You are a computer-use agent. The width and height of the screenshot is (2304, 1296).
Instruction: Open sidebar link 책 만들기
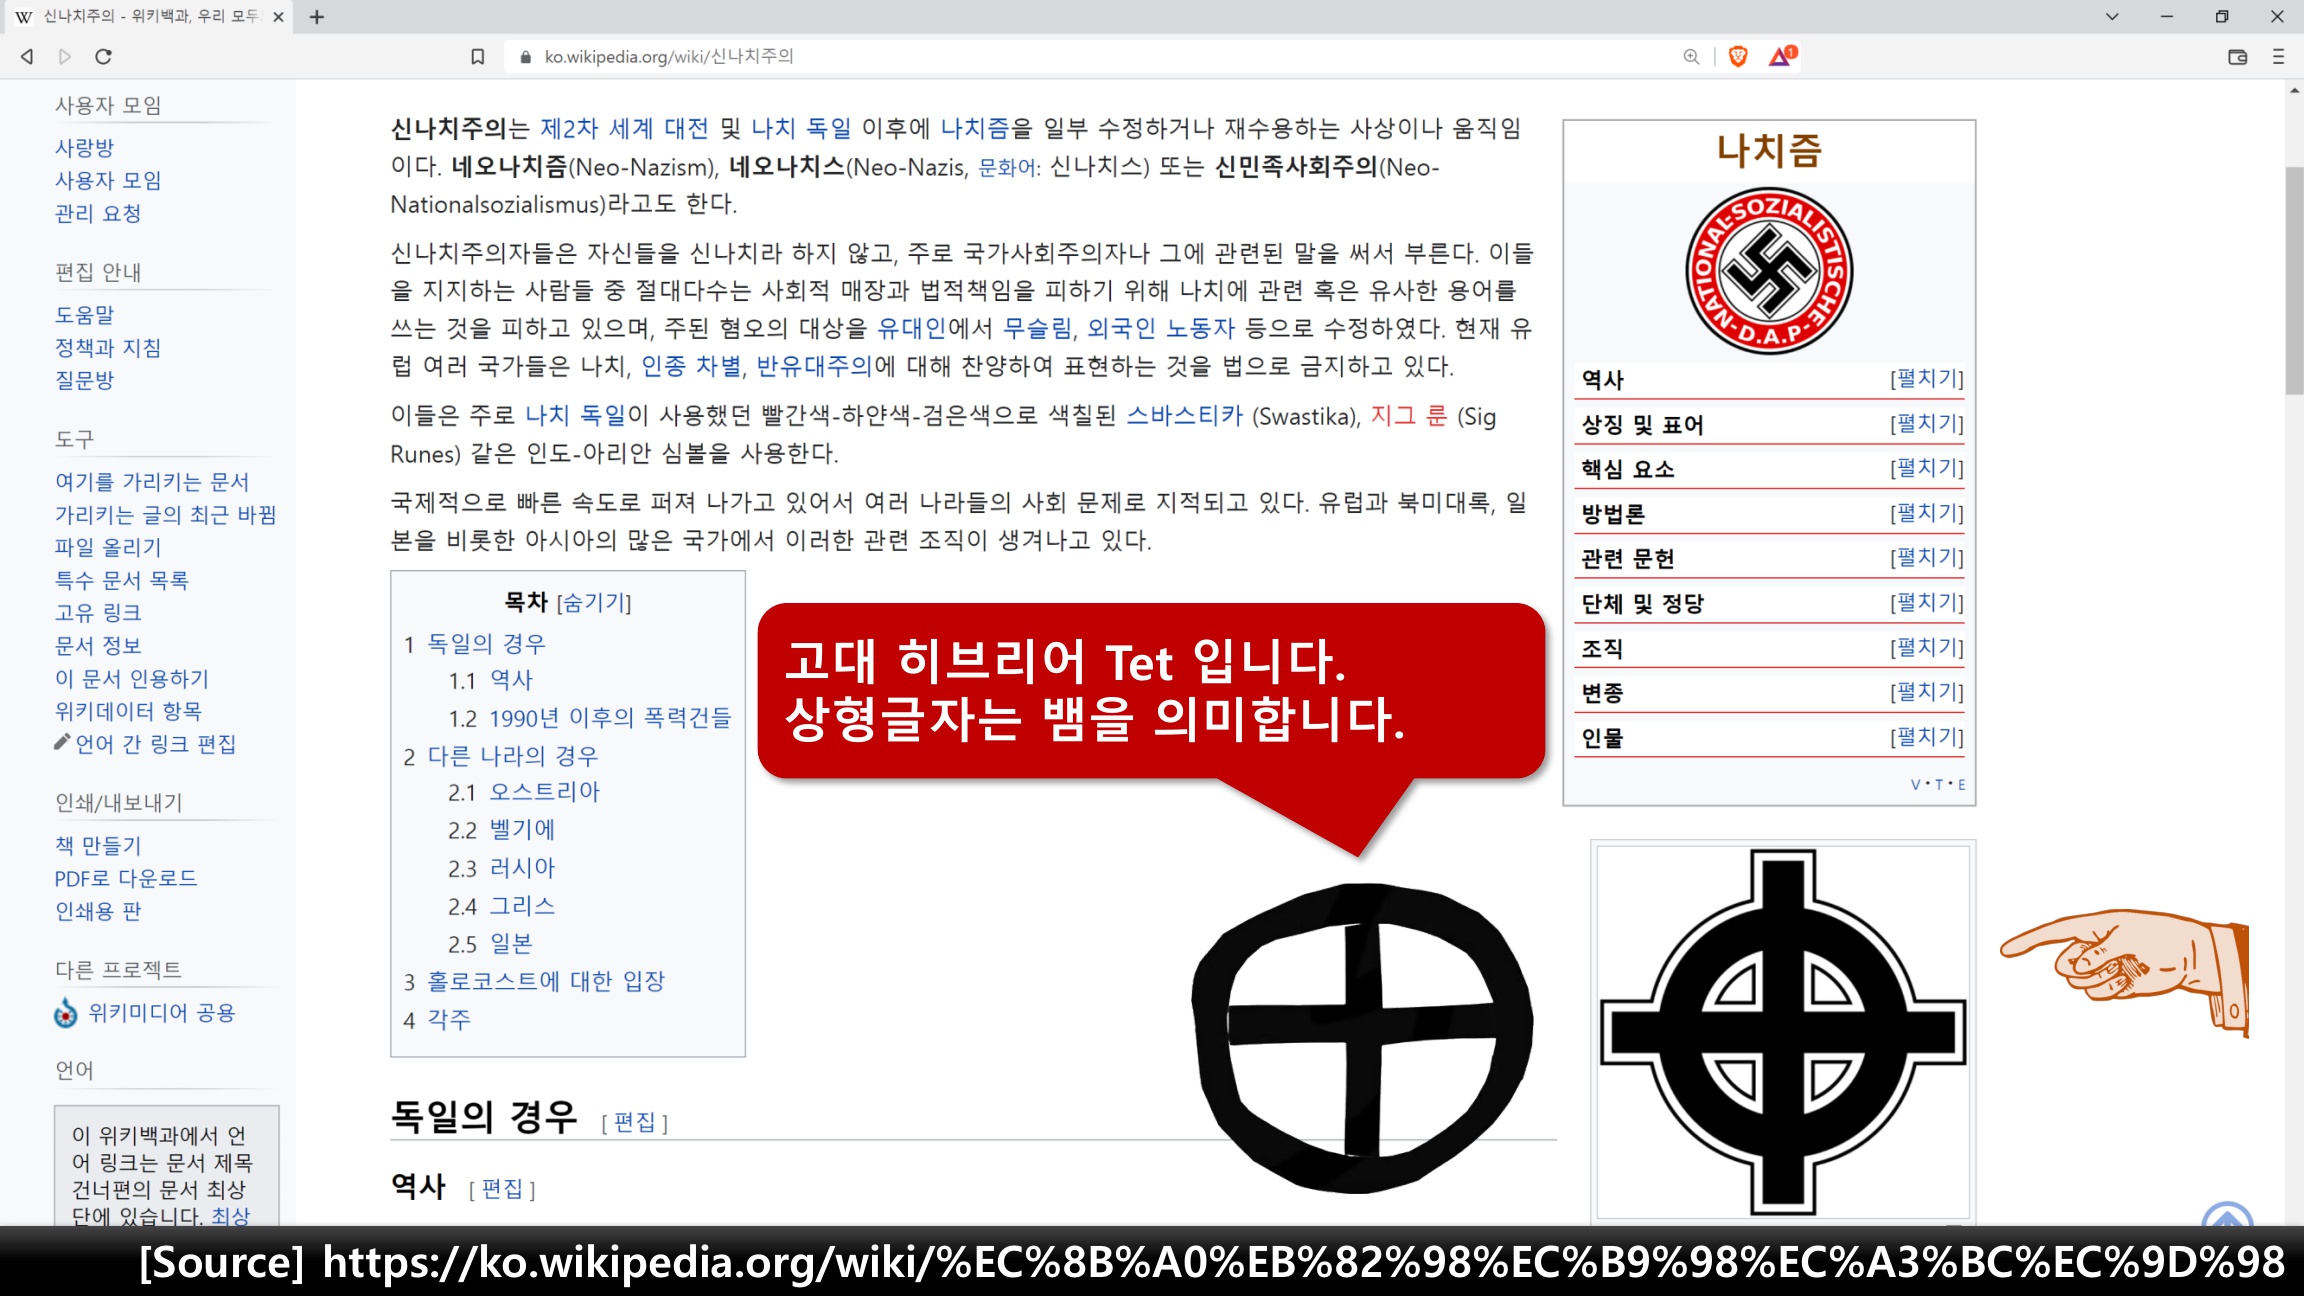[98, 846]
